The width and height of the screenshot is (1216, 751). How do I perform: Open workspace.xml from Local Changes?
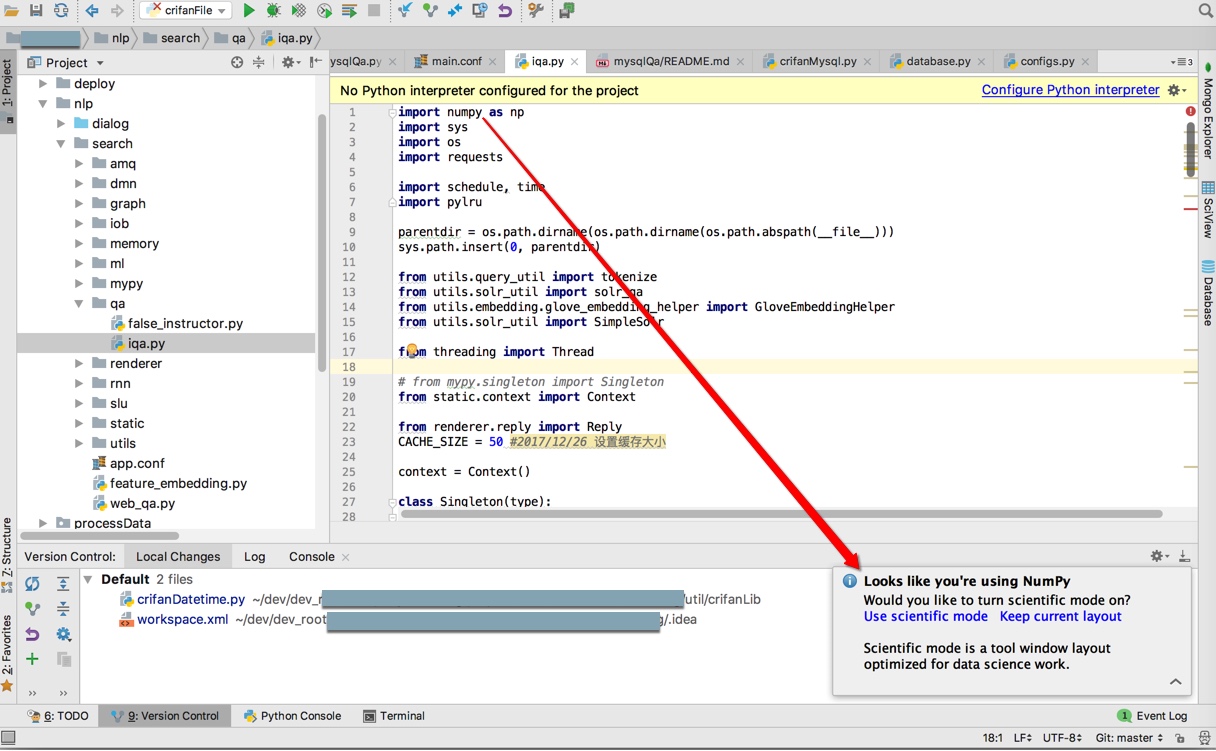pos(183,620)
